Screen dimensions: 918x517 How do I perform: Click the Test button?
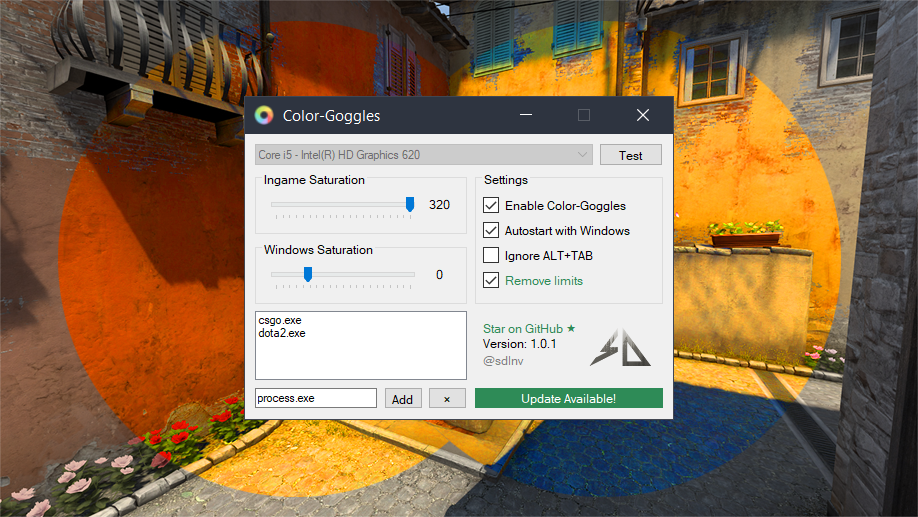pos(631,155)
